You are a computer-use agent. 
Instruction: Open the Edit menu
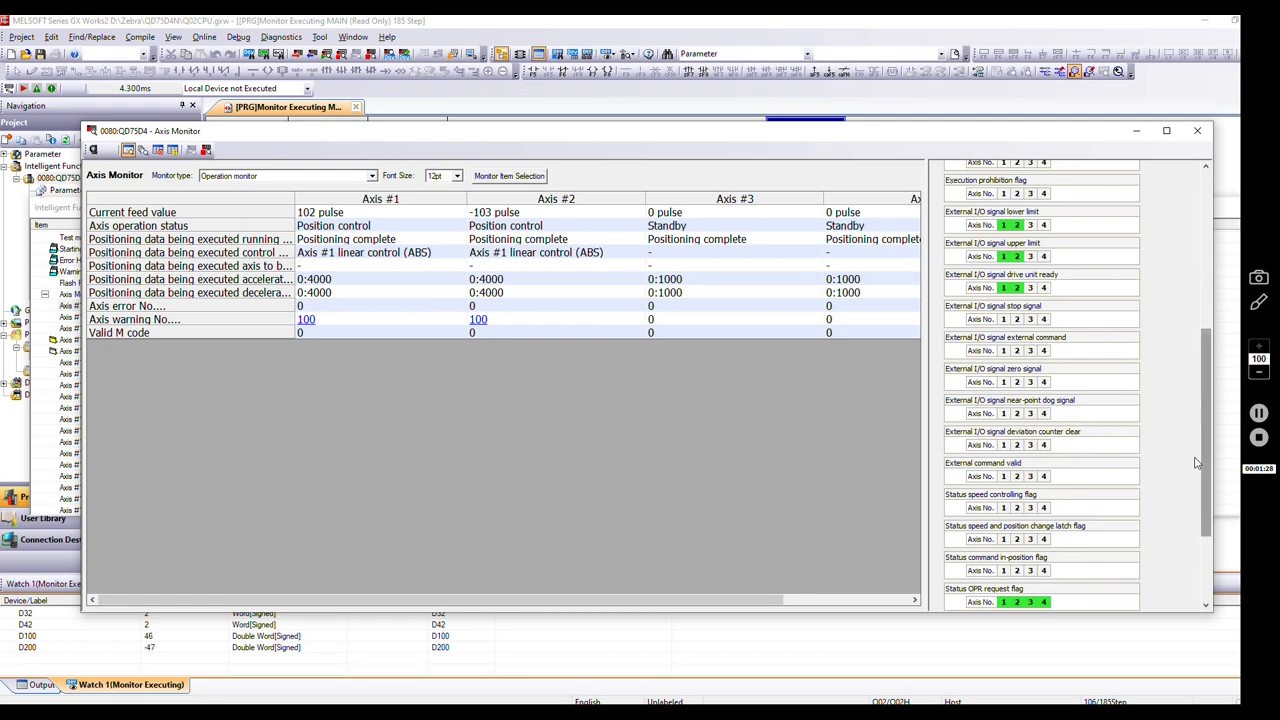51,37
